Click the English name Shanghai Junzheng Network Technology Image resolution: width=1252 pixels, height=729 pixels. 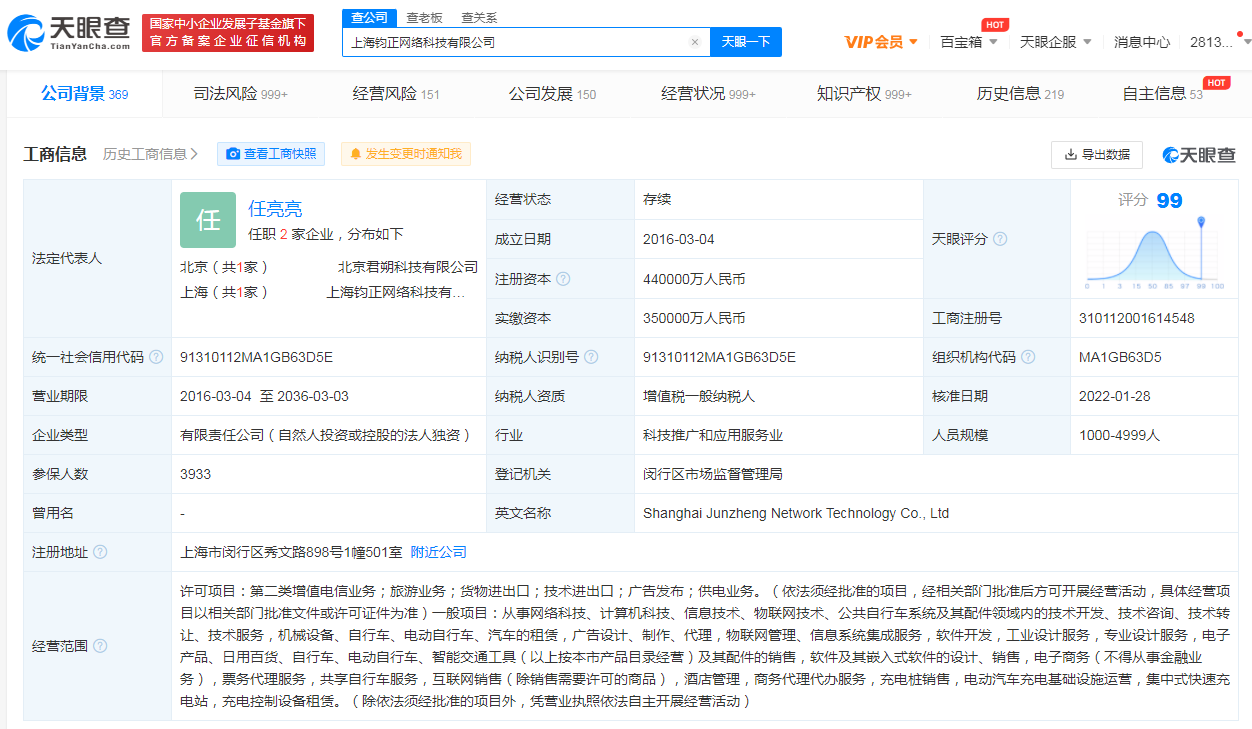click(x=796, y=513)
